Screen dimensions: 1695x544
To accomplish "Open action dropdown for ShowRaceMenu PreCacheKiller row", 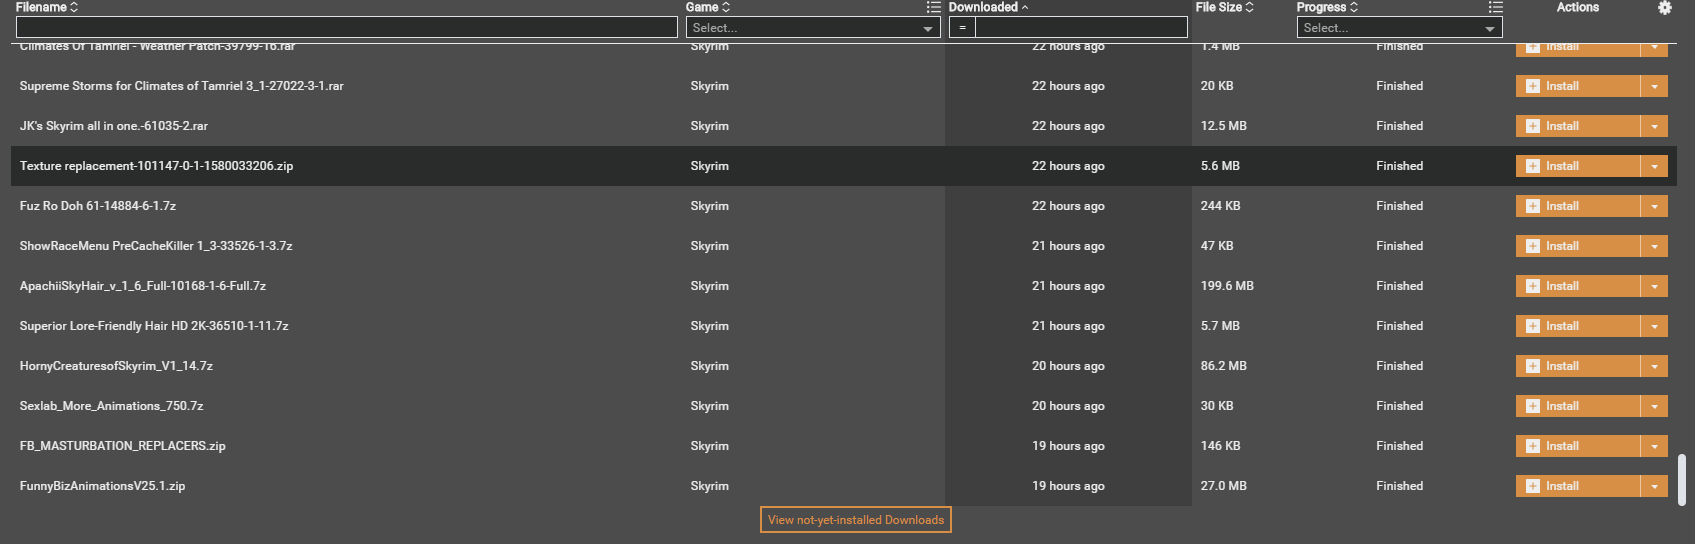I will (1654, 246).
